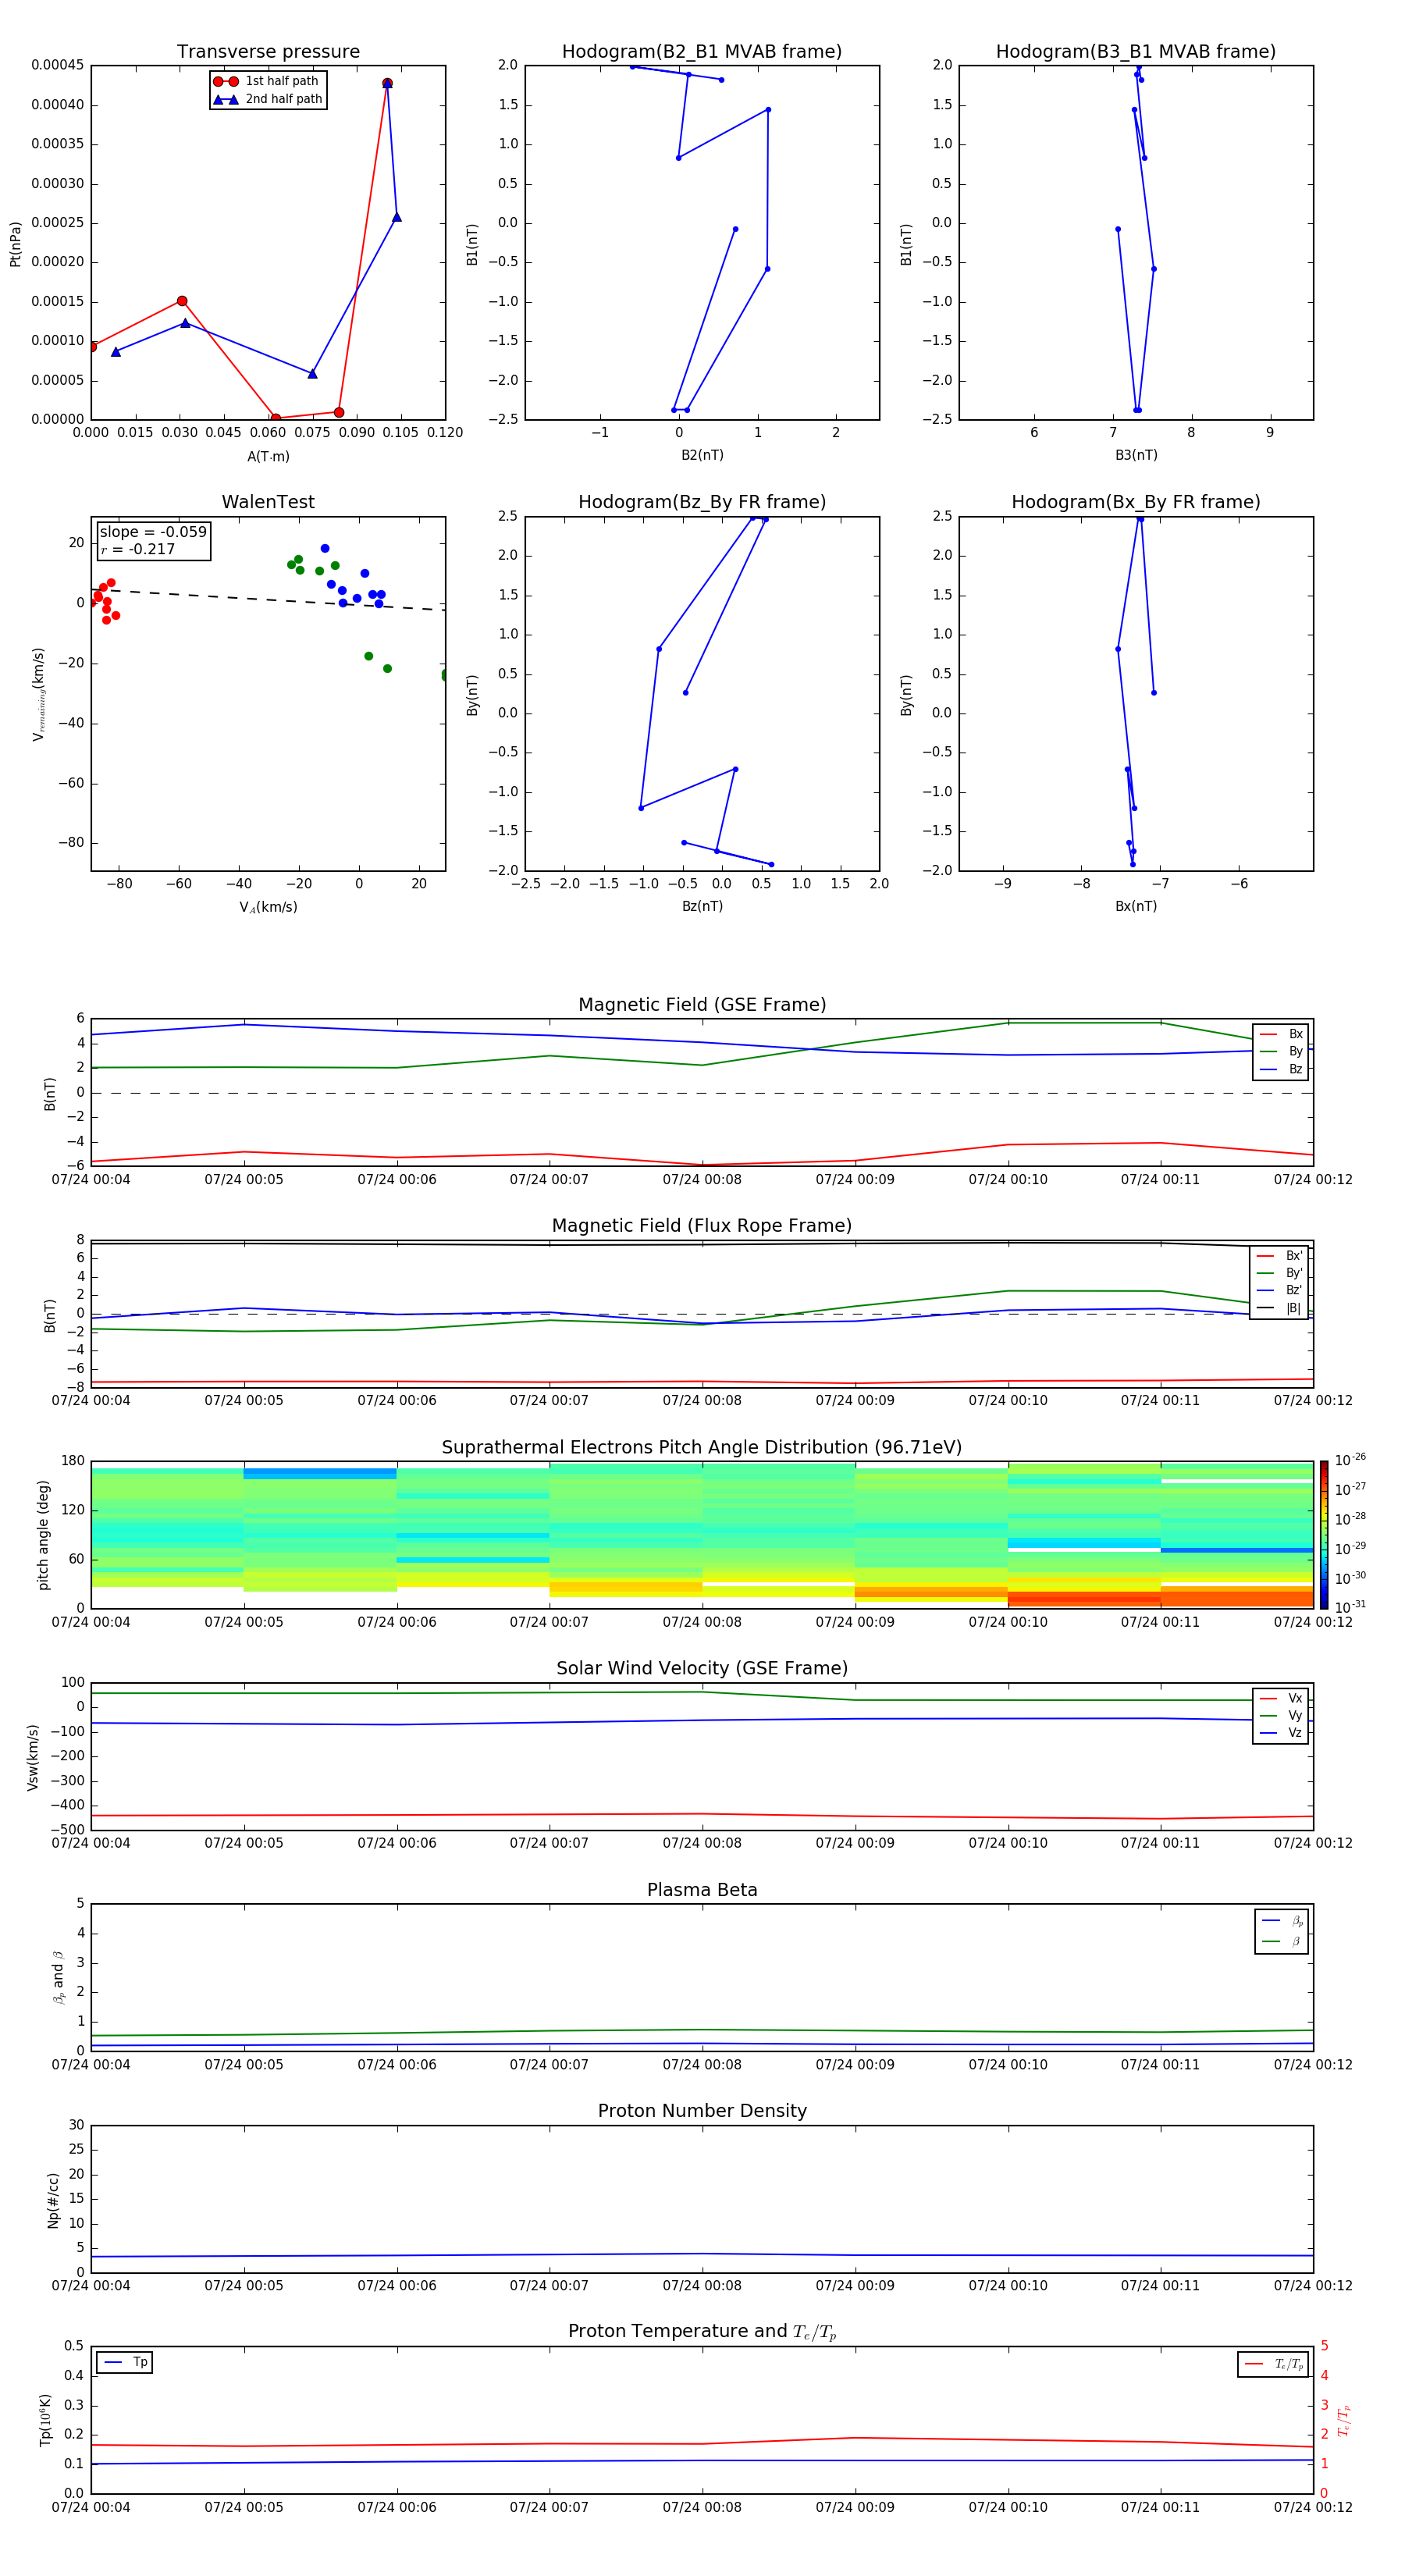Click 'Bz' entry in GSE magnetic legend
The image size is (1405, 2576).
coord(1282,1070)
